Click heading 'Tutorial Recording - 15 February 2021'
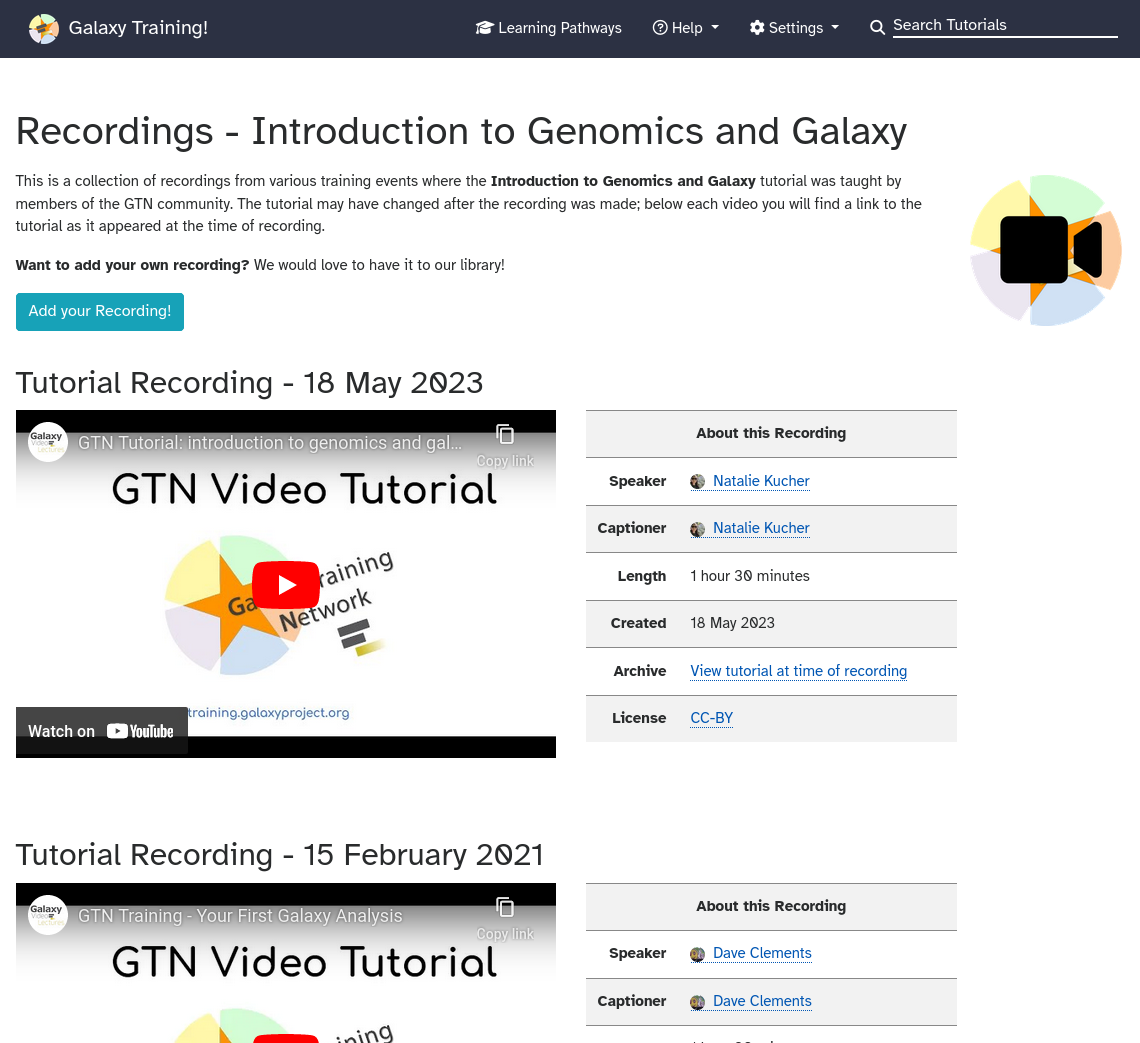This screenshot has height=1043, width=1140. (x=280, y=855)
